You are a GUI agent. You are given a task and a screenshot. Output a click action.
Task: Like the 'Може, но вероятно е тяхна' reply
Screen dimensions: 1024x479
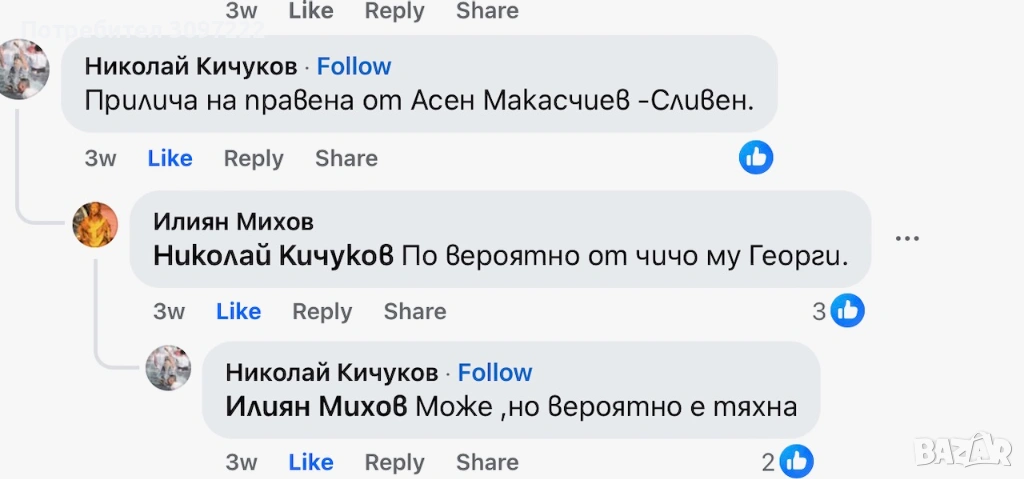coord(310,462)
